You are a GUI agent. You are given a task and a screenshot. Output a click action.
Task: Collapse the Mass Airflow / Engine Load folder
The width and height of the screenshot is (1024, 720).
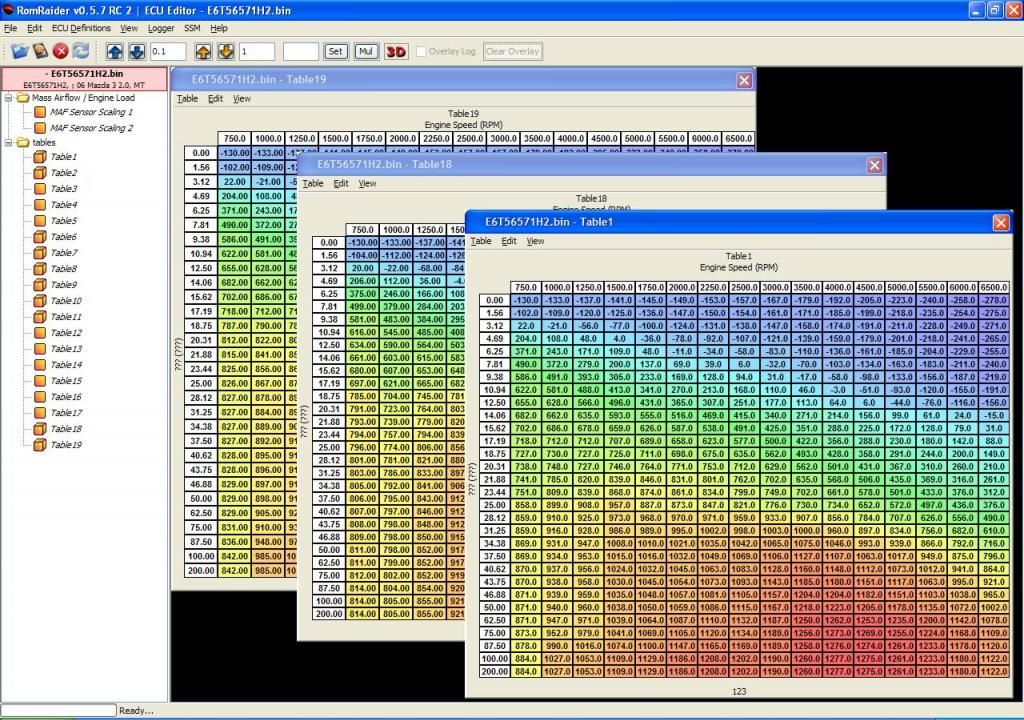point(8,98)
